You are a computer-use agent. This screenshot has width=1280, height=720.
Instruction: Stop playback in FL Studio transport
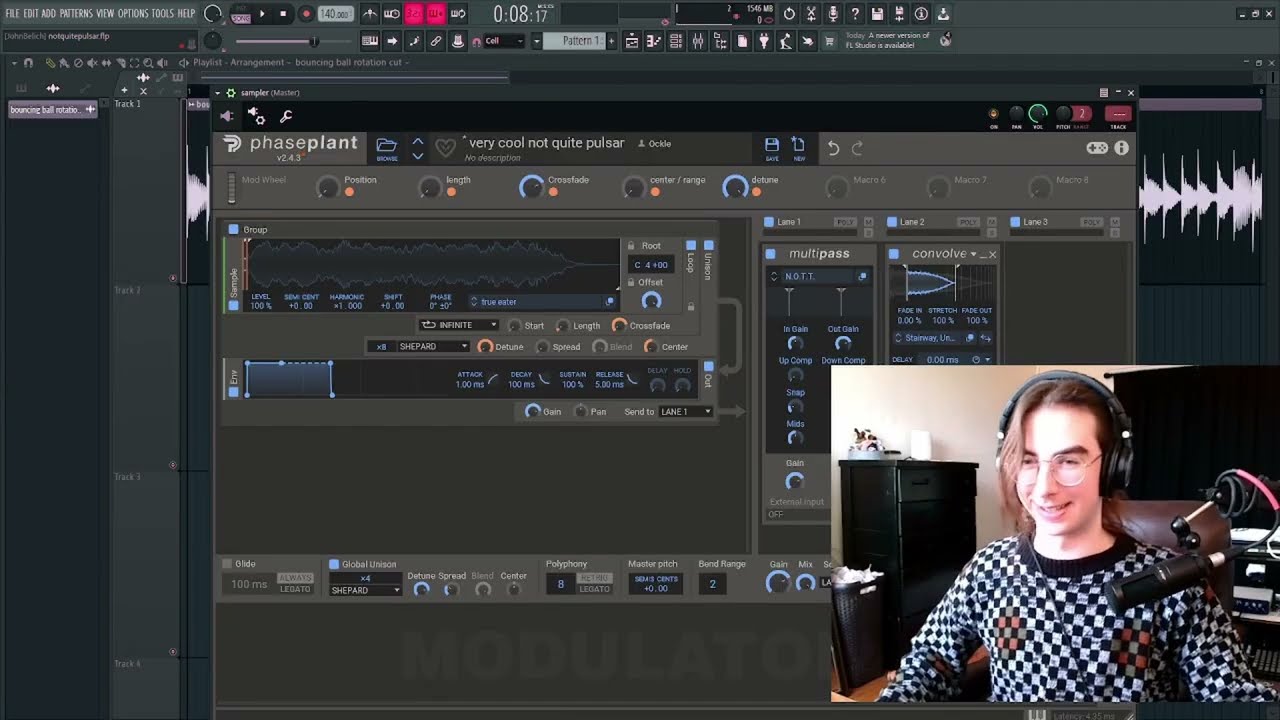(x=283, y=14)
